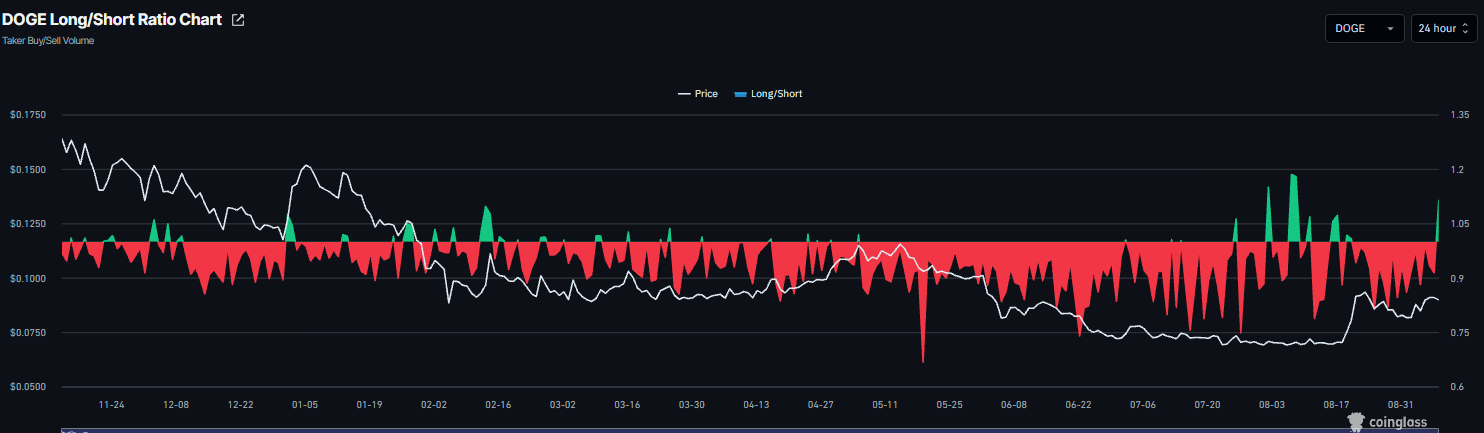Image resolution: width=1484 pixels, height=433 pixels.
Task: Click the $0.1500 price axis label
Action: pyautogui.click(x=28, y=170)
